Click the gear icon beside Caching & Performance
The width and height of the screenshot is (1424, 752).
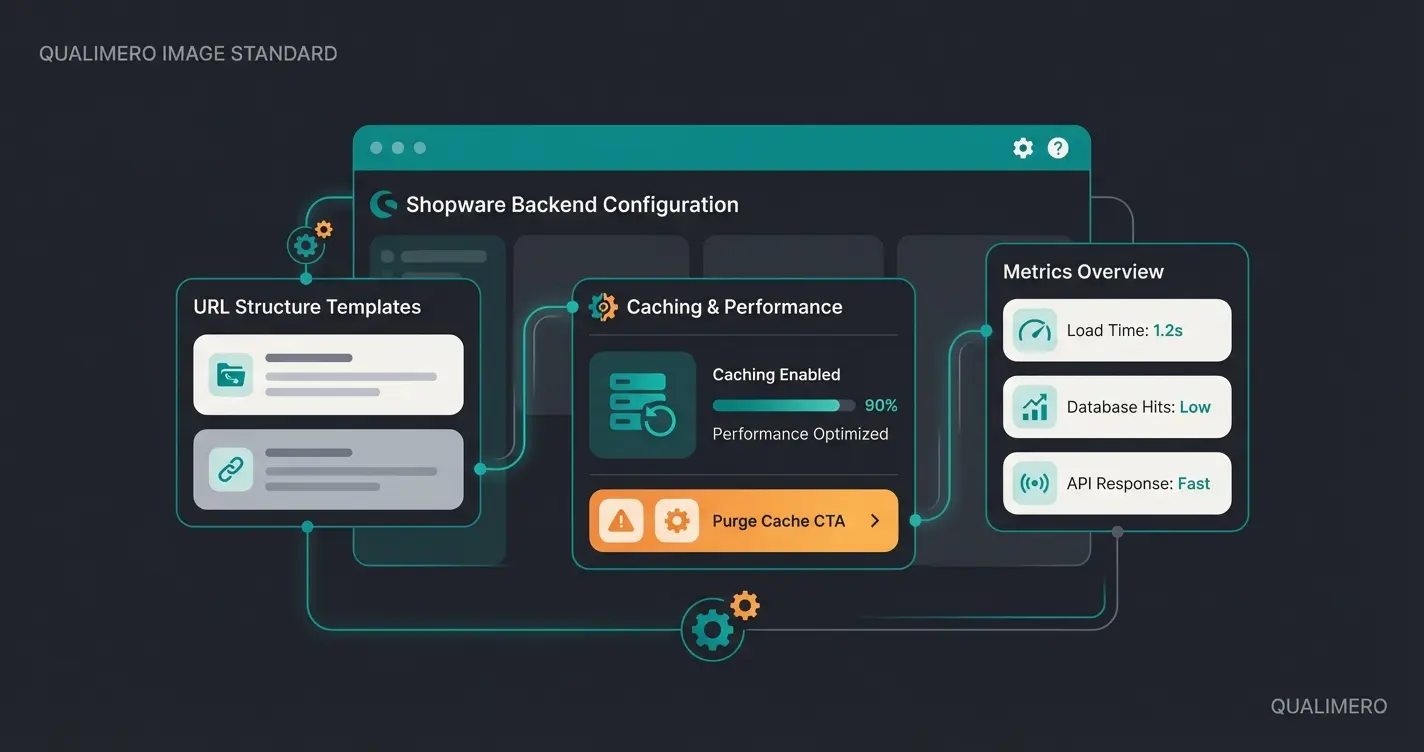(x=602, y=306)
